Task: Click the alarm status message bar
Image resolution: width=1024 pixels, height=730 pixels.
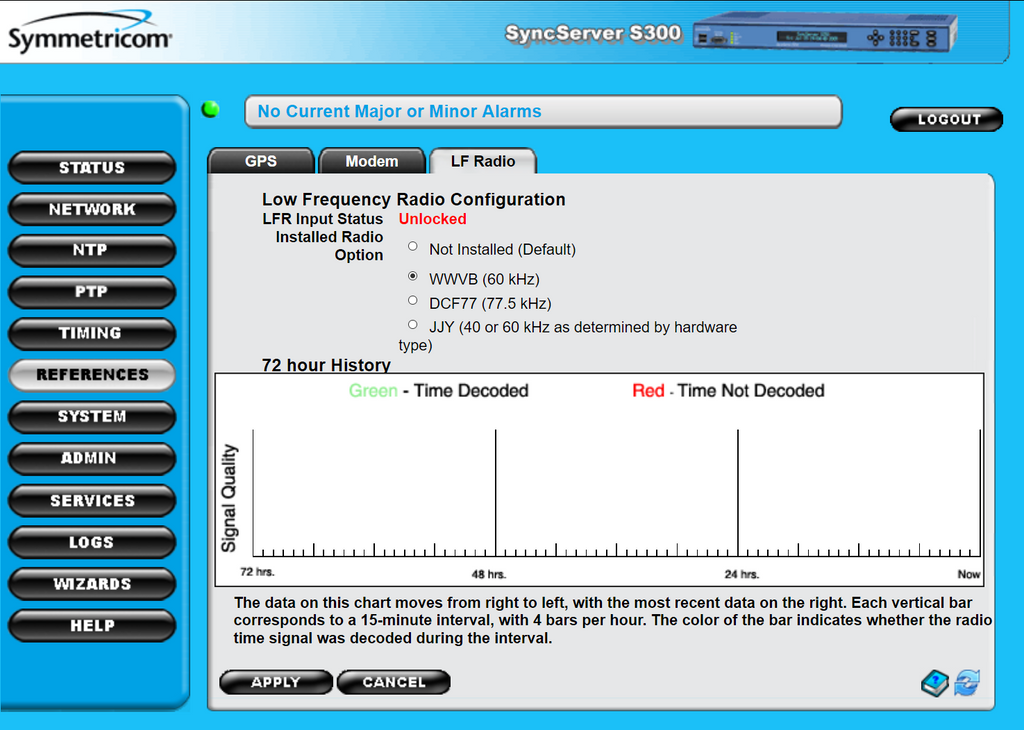Action: click(542, 112)
